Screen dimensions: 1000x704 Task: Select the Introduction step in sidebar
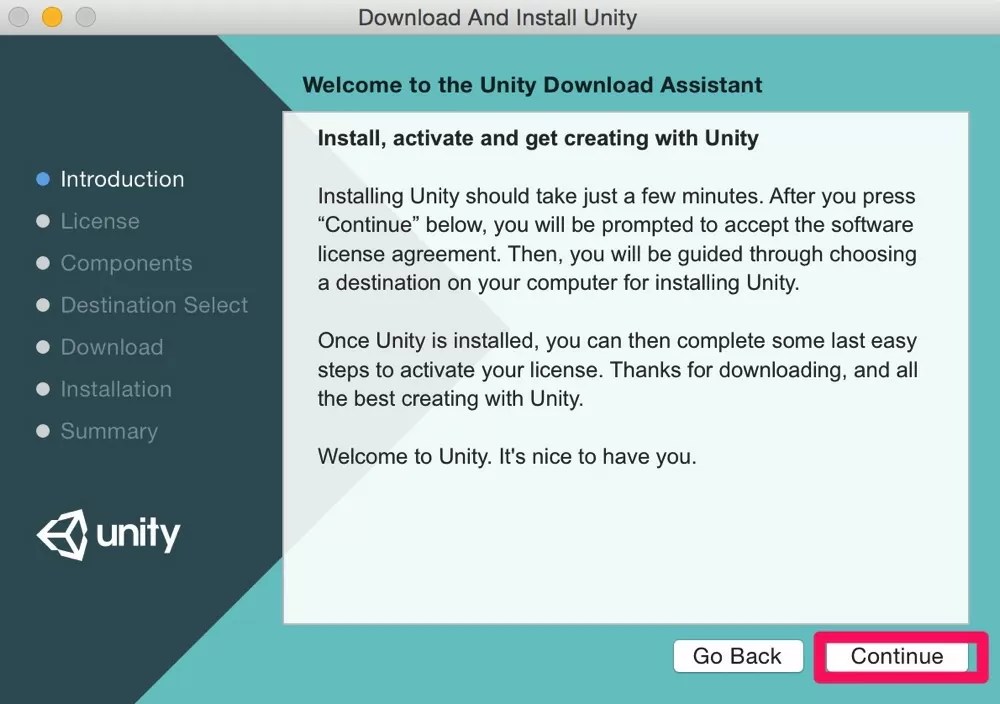[x=122, y=179]
